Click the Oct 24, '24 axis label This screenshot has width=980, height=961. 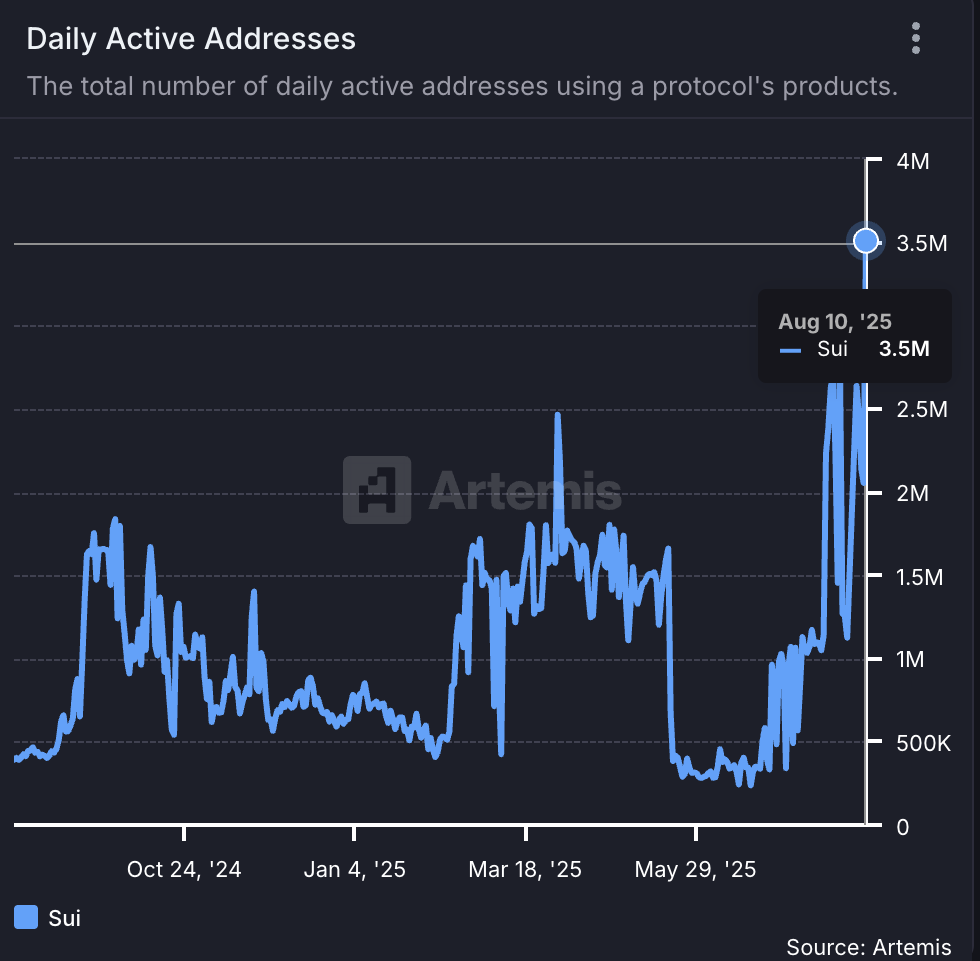pyautogui.click(x=184, y=869)
